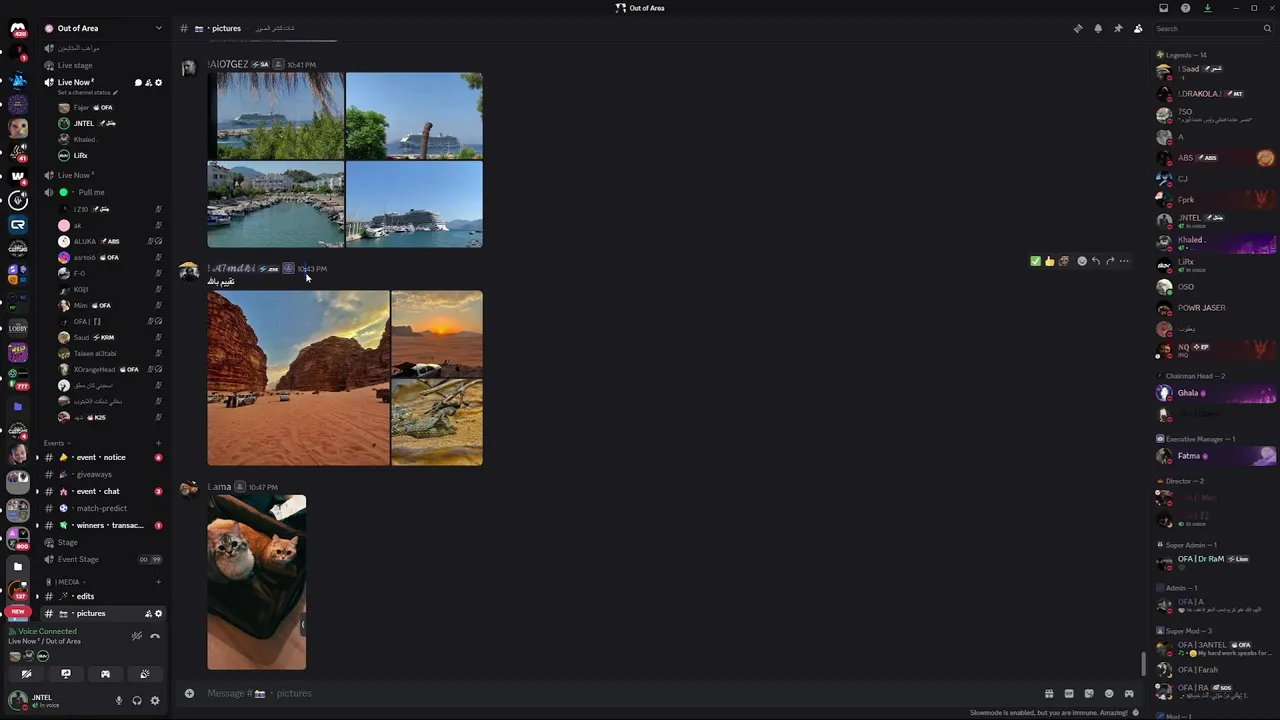Open soundboard button
The width and height of the screenshot is (1280, 720).
(x=144, y=674)
